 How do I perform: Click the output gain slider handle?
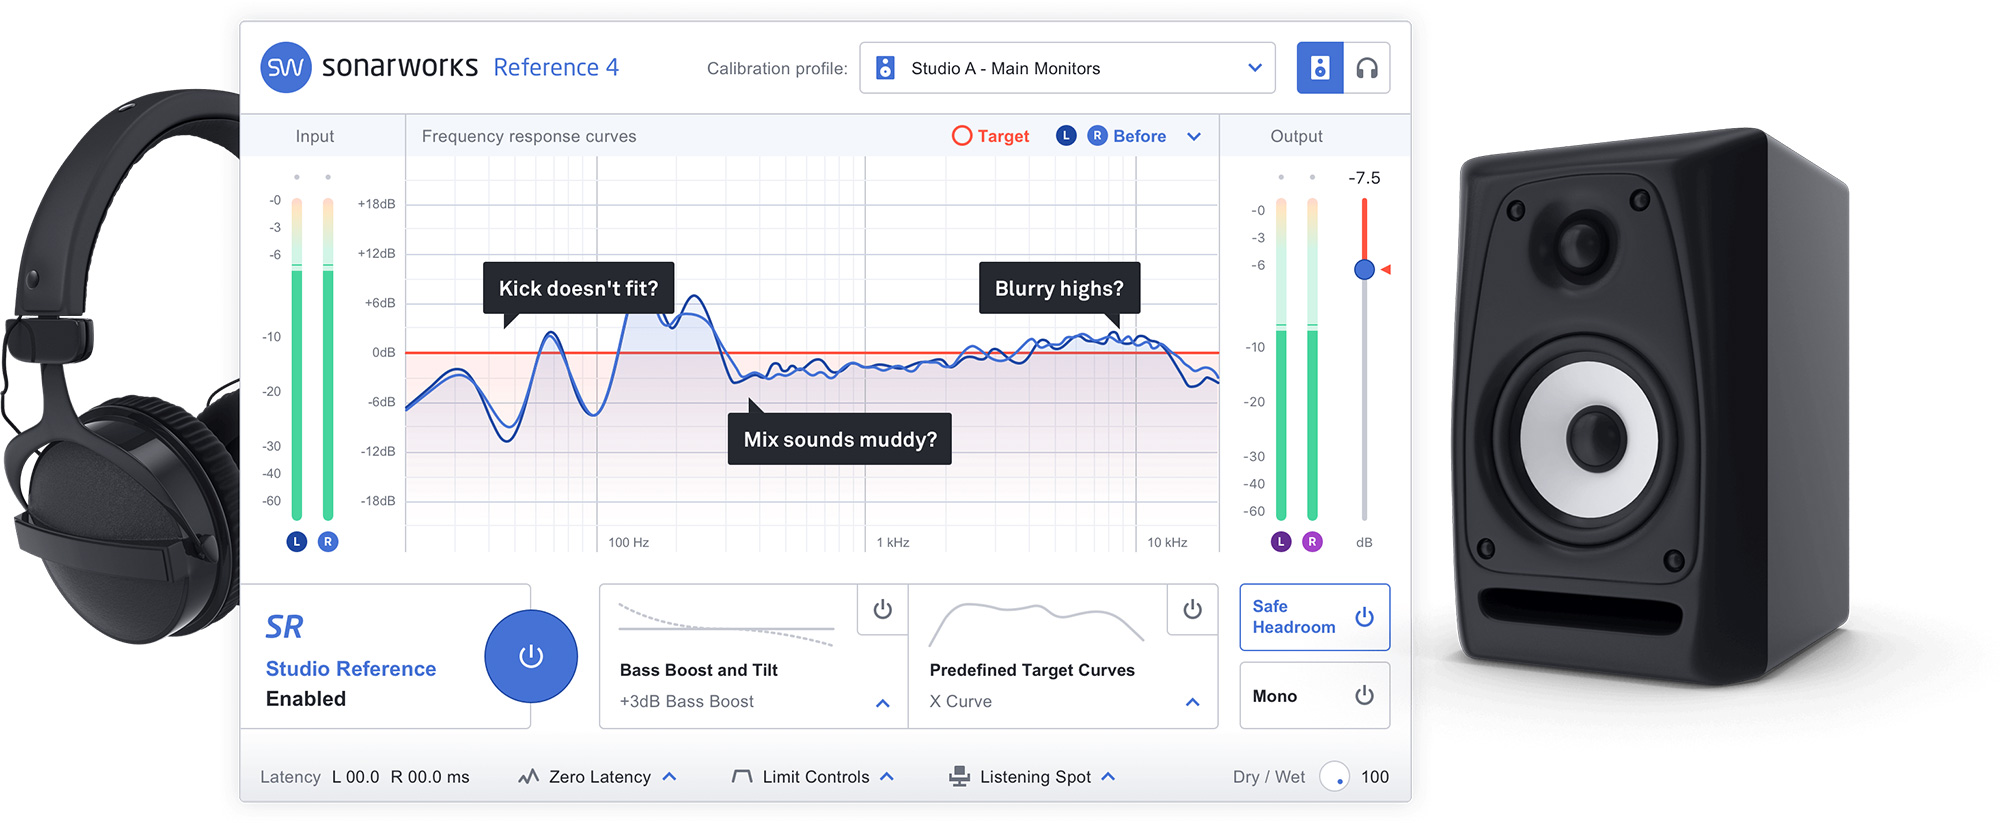tap(1364, 269)
